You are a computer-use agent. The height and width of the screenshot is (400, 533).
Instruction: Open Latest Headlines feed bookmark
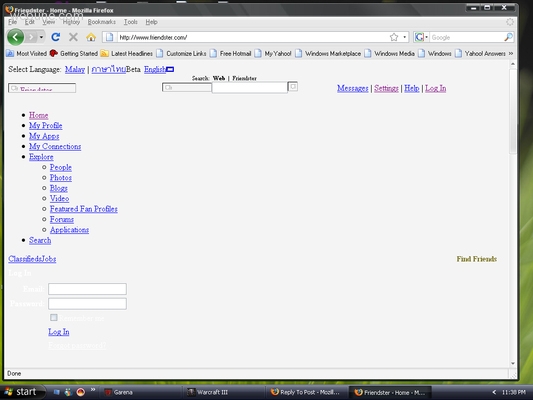pos(127,53)
